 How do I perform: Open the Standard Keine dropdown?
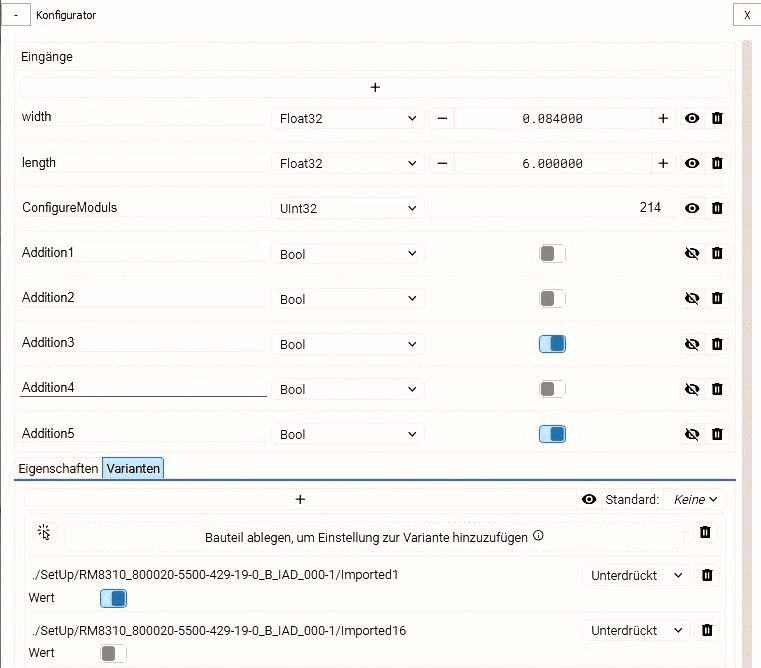(695, 500)
